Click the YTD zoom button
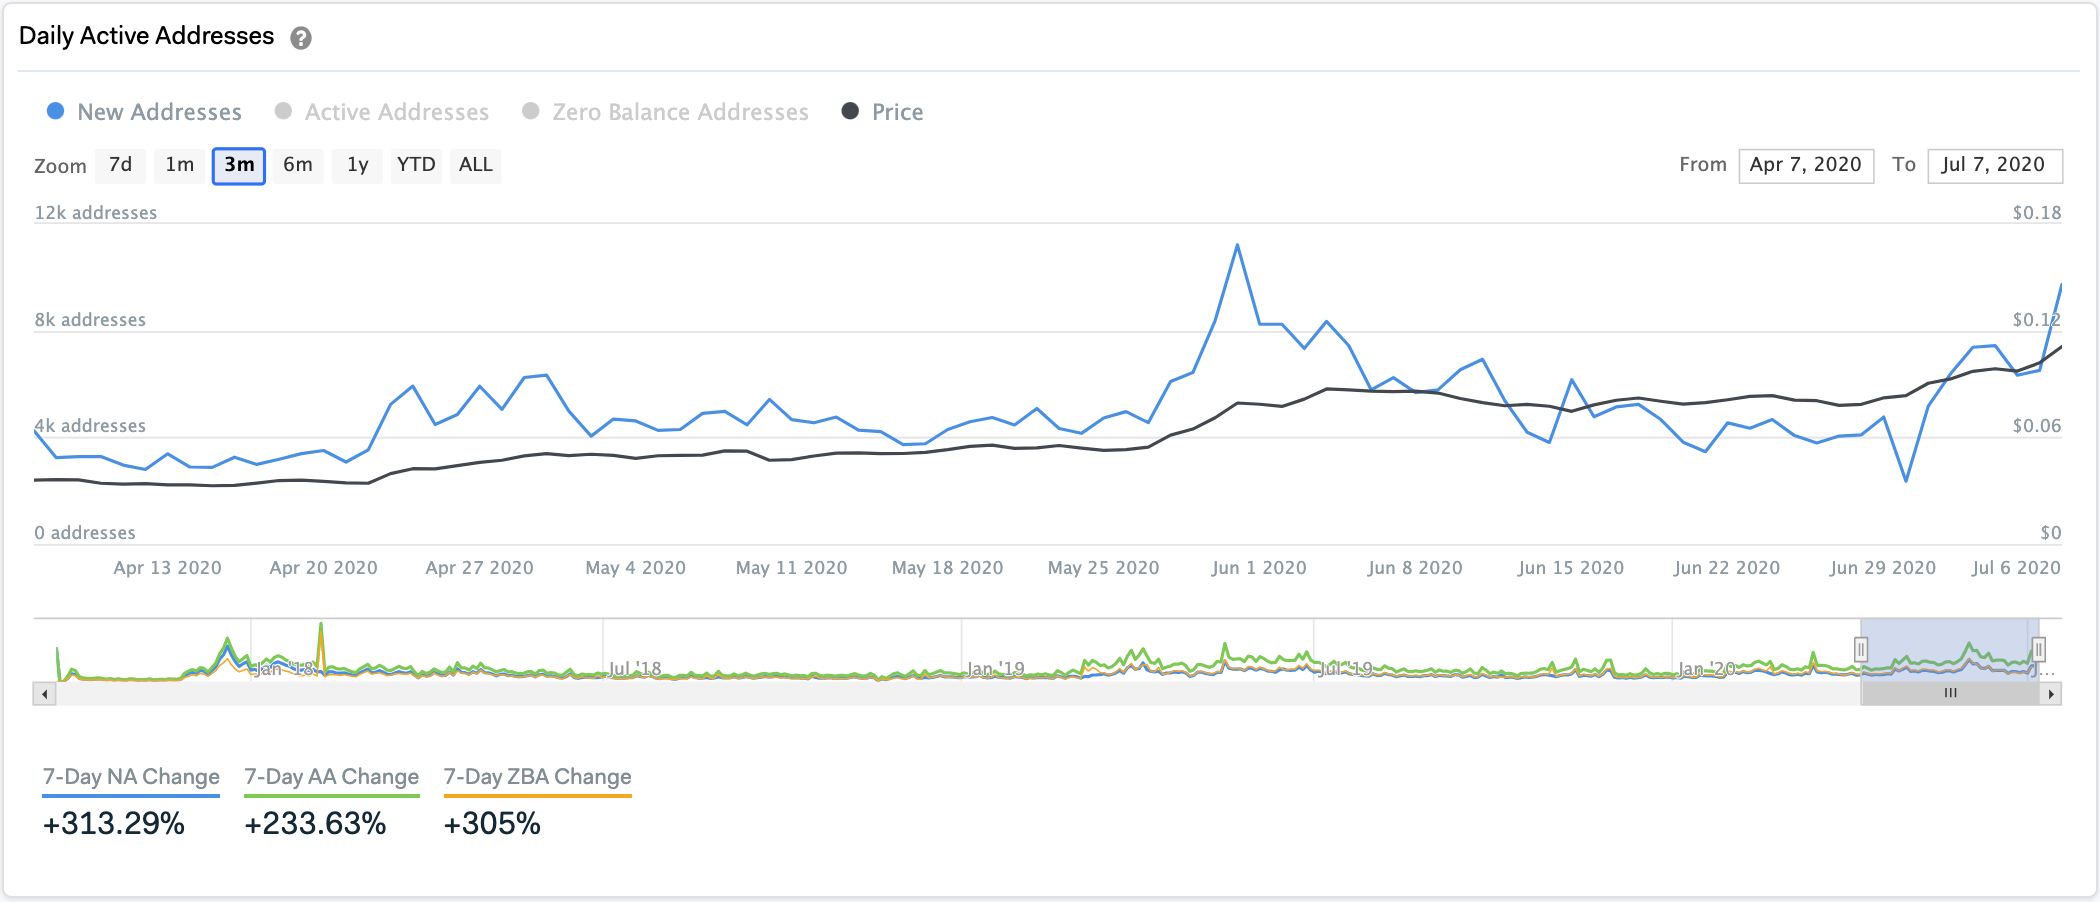 [416, 165]
